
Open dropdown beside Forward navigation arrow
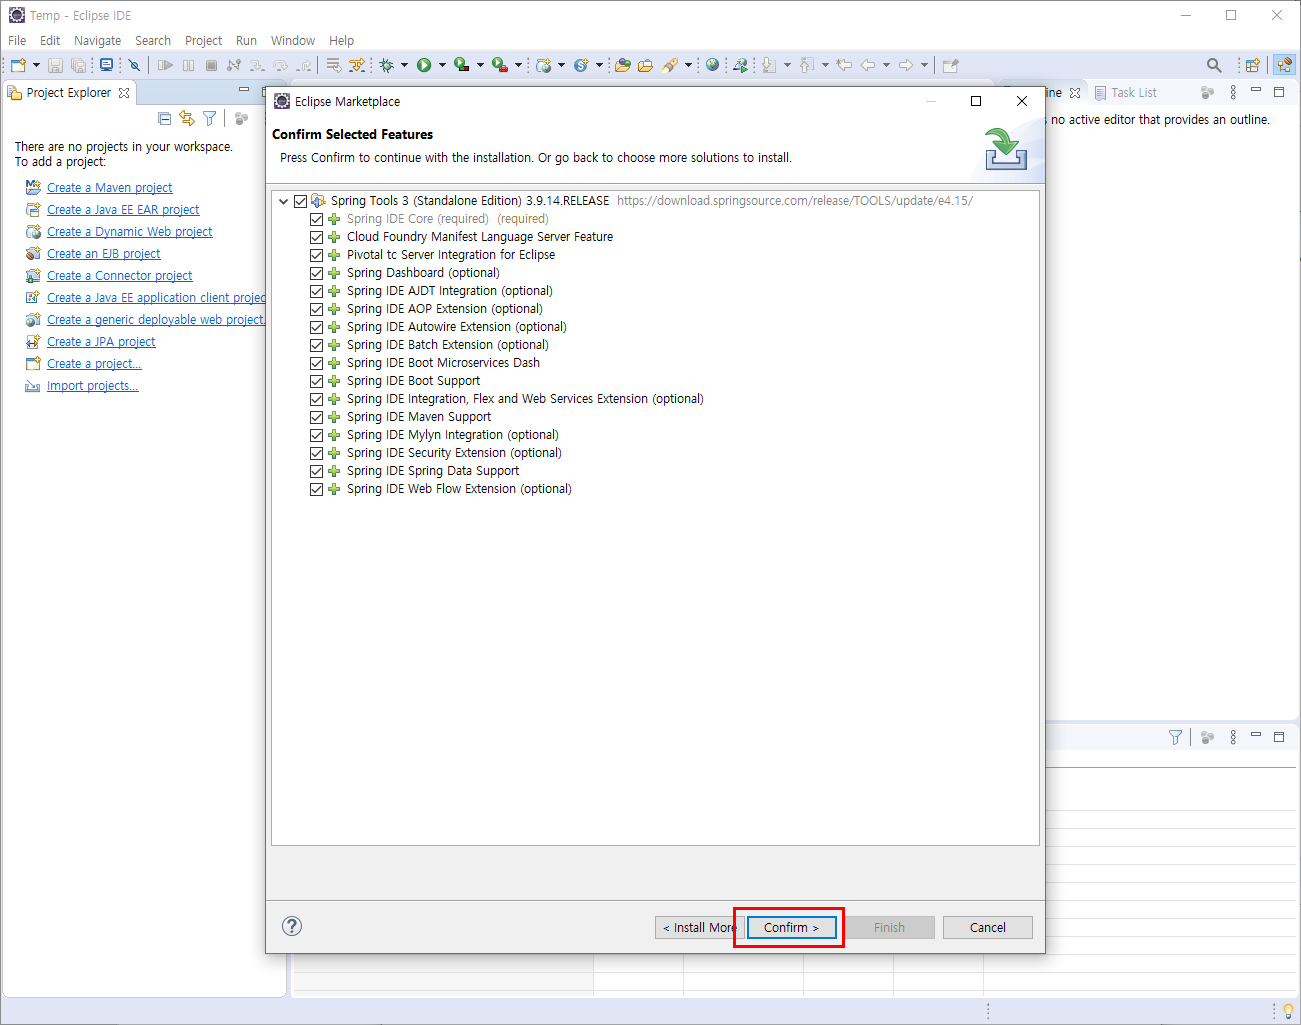[924, 65]
